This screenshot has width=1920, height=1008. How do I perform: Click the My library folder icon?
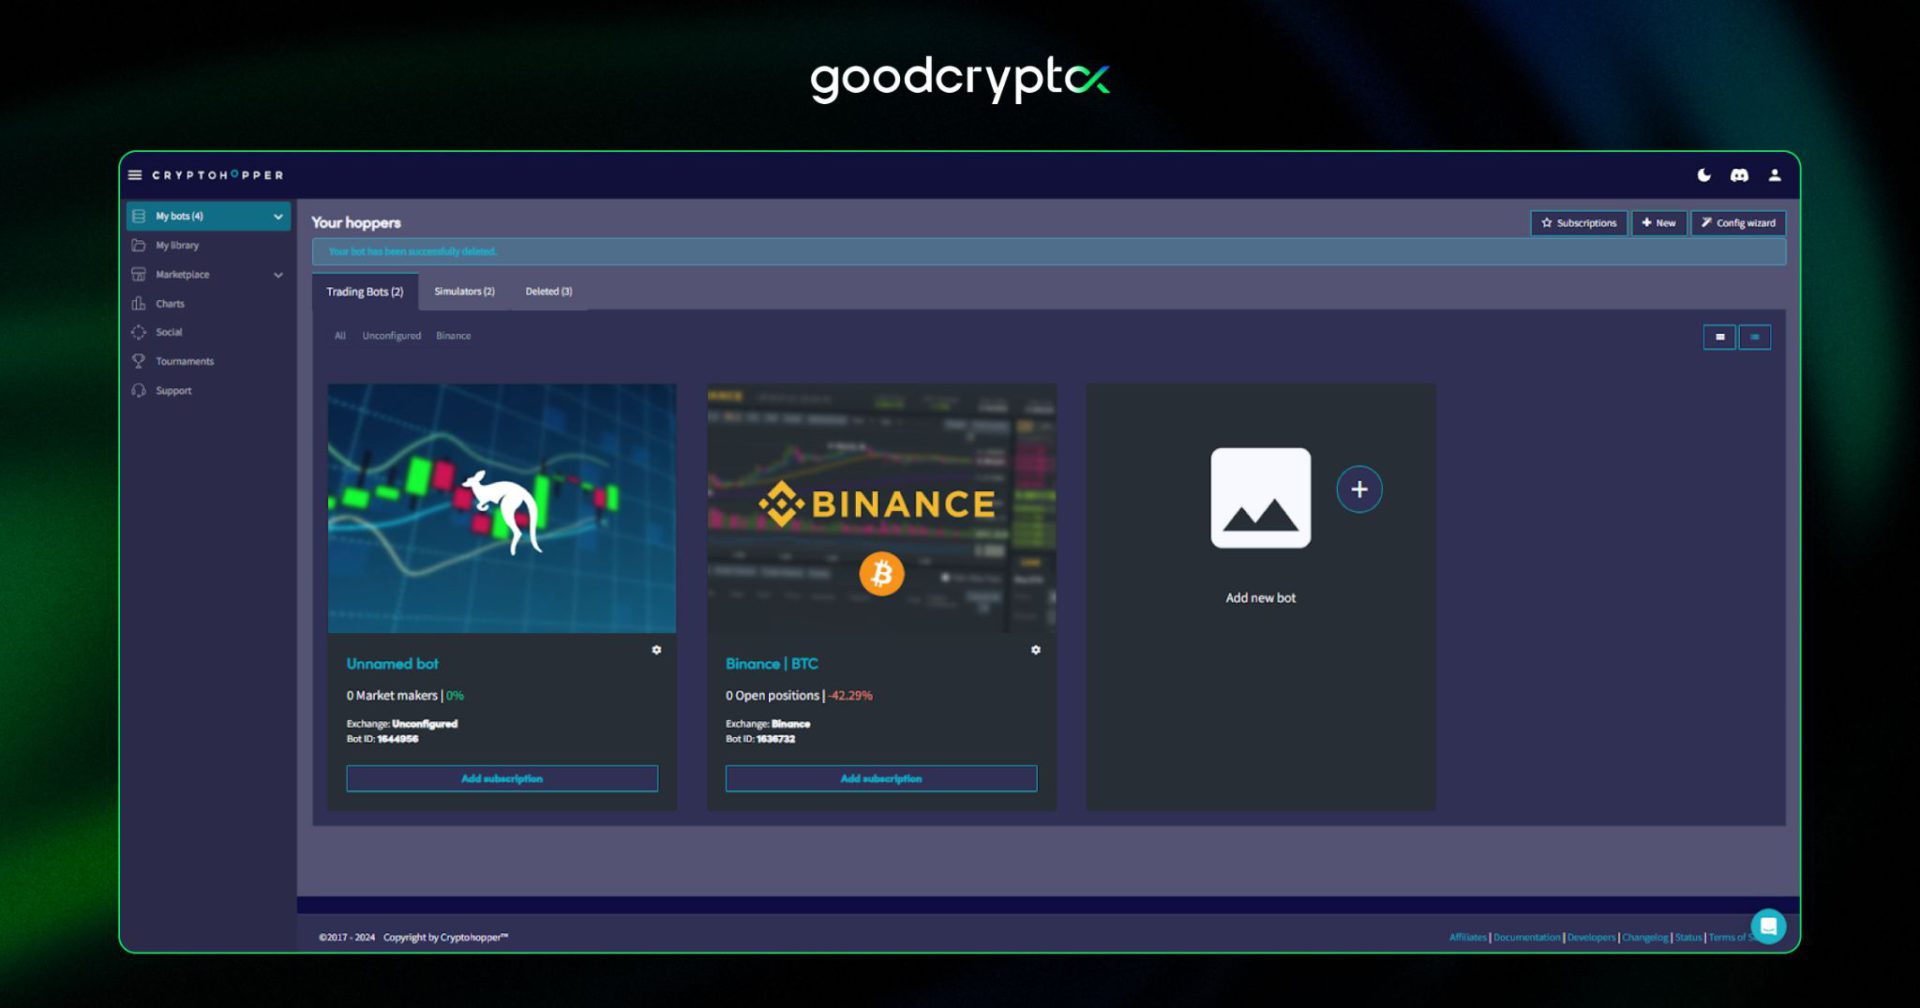[x=139, y=245]
